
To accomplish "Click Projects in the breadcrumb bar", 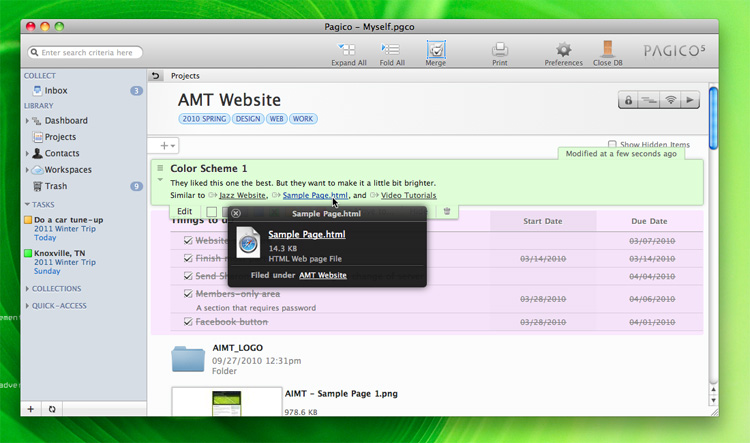I will point(185,76).
